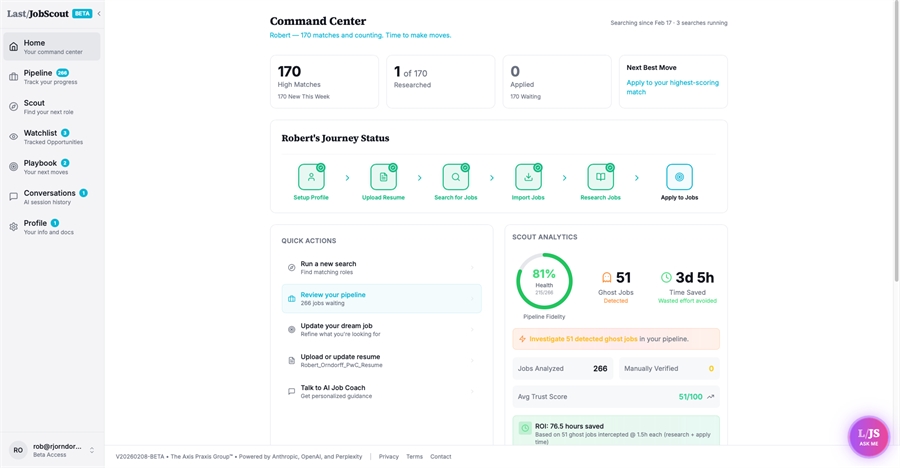Open the Privacy link in footer
Screen dimensions: 900x468
(x=388, y=456)
